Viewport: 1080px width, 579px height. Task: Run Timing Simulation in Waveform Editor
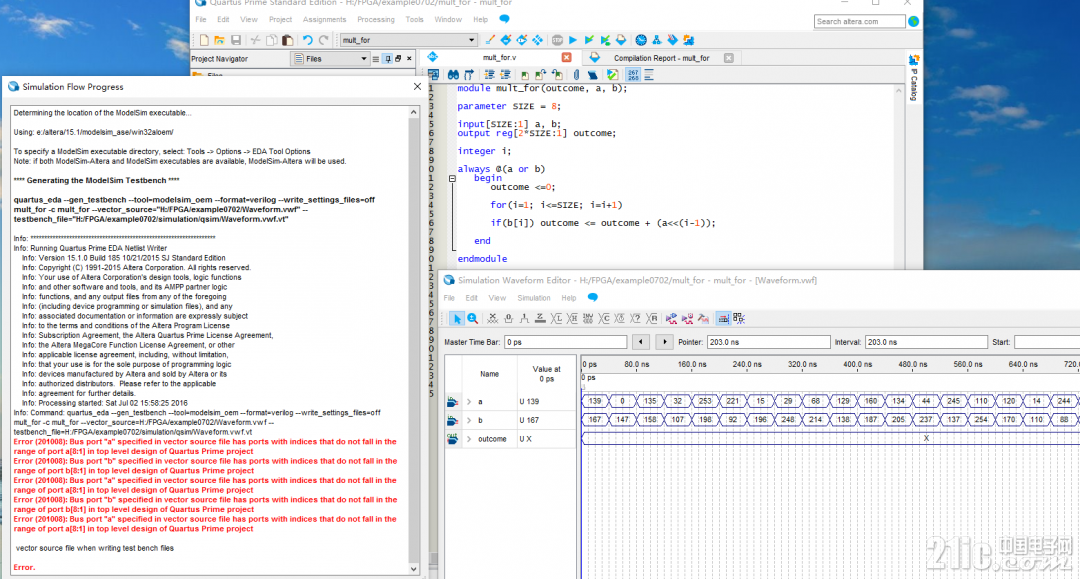coord(687,318)
